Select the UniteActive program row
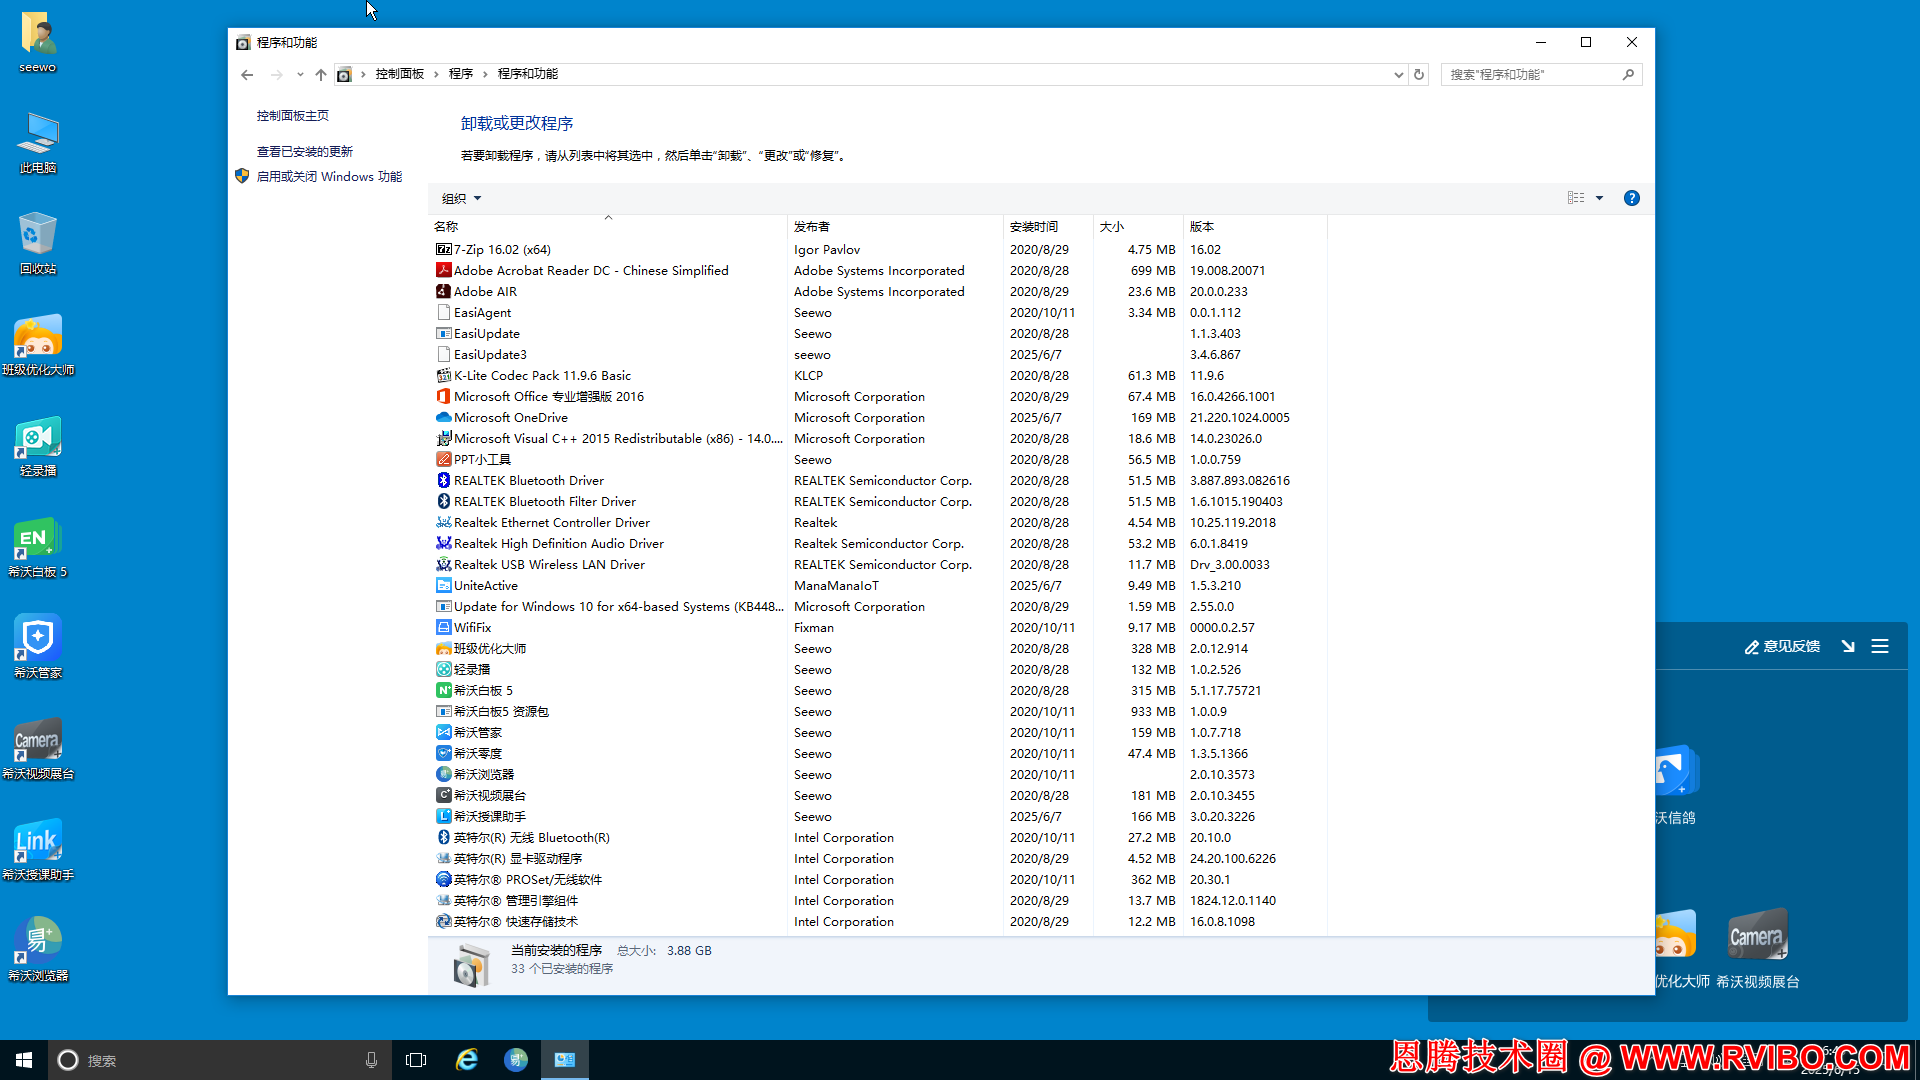Screen dimensions: 1920x1080 pyautogui.click(x=880, y=586)
